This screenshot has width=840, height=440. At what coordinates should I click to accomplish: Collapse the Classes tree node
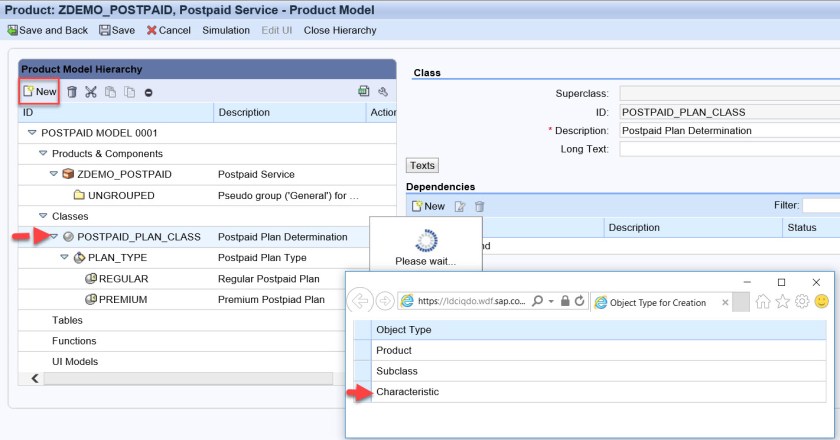(x=43, y=216)
